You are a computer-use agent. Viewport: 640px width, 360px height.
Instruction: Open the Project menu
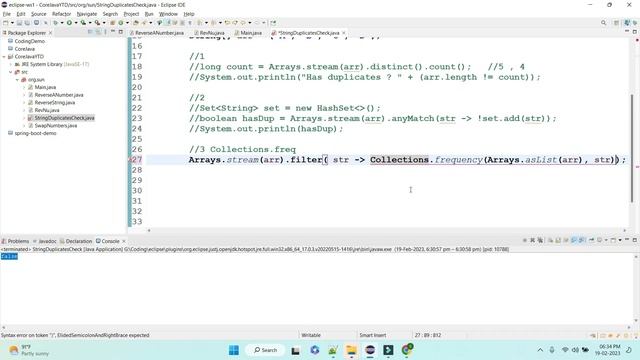[131, 14]
